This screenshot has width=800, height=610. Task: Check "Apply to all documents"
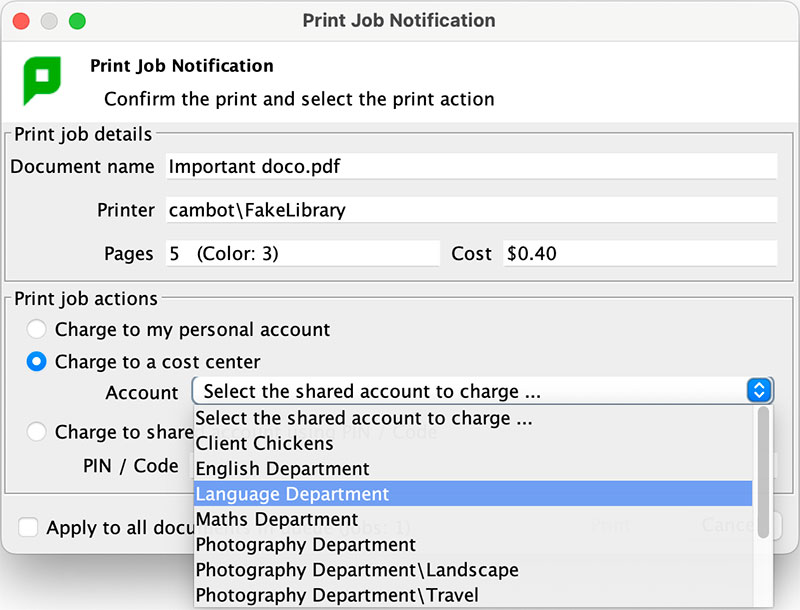pos(29,527)
